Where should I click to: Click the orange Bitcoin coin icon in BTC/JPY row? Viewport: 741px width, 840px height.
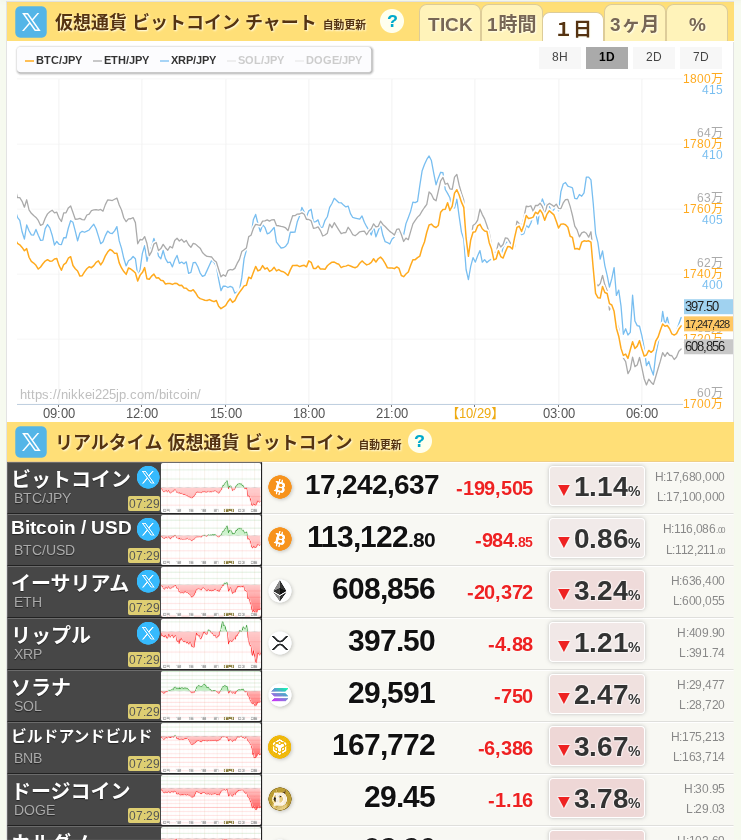coord(279,487)
